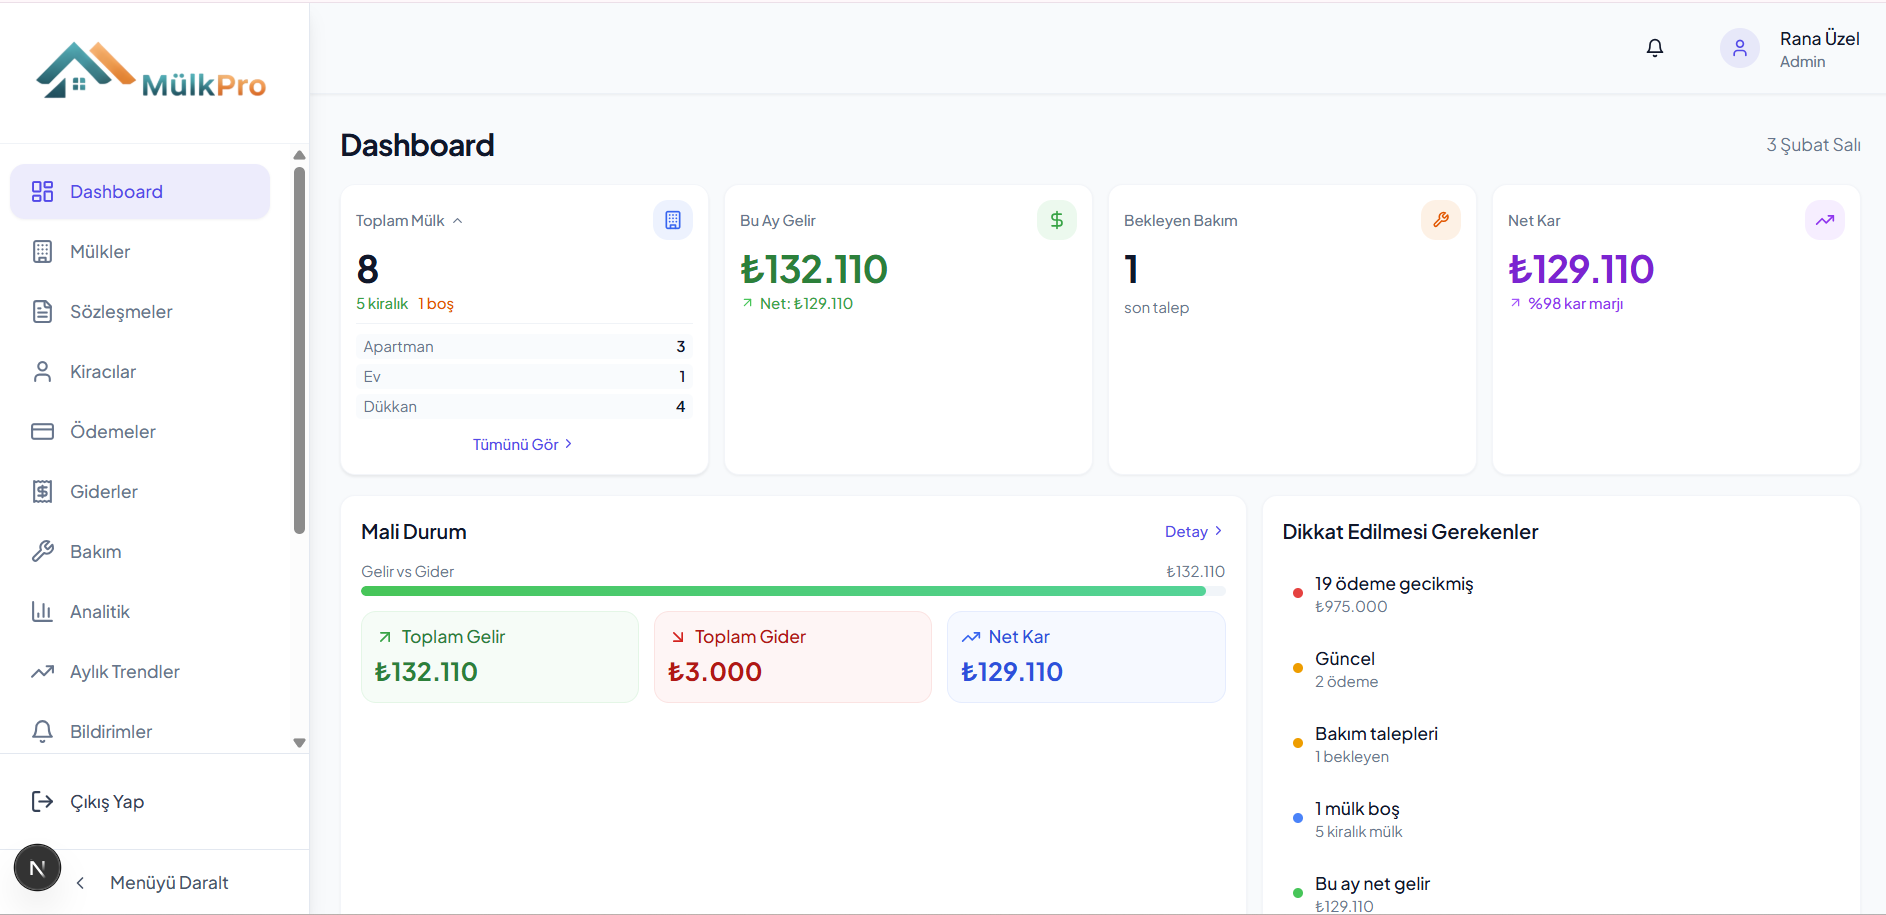Screen dimensions: 1886x915
Task: Log out using Çıkış Yap
Action: (106, 802)
